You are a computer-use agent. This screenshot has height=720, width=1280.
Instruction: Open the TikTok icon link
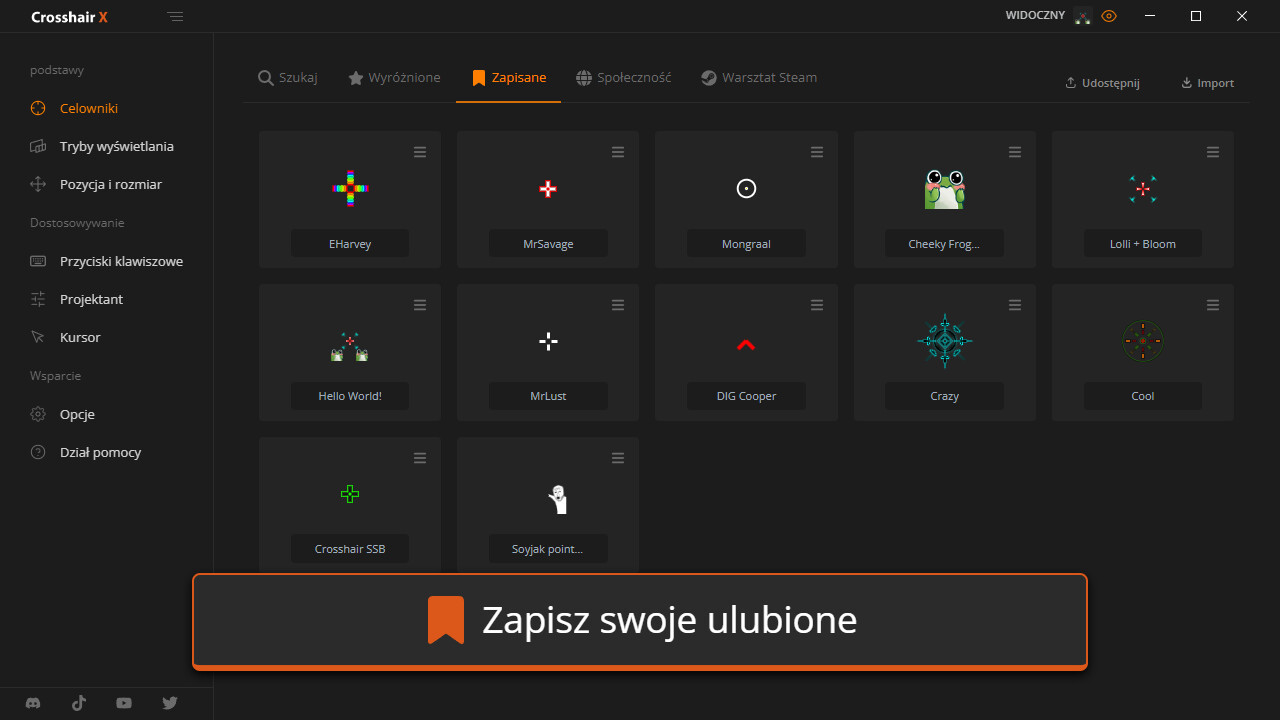(79, 703)
